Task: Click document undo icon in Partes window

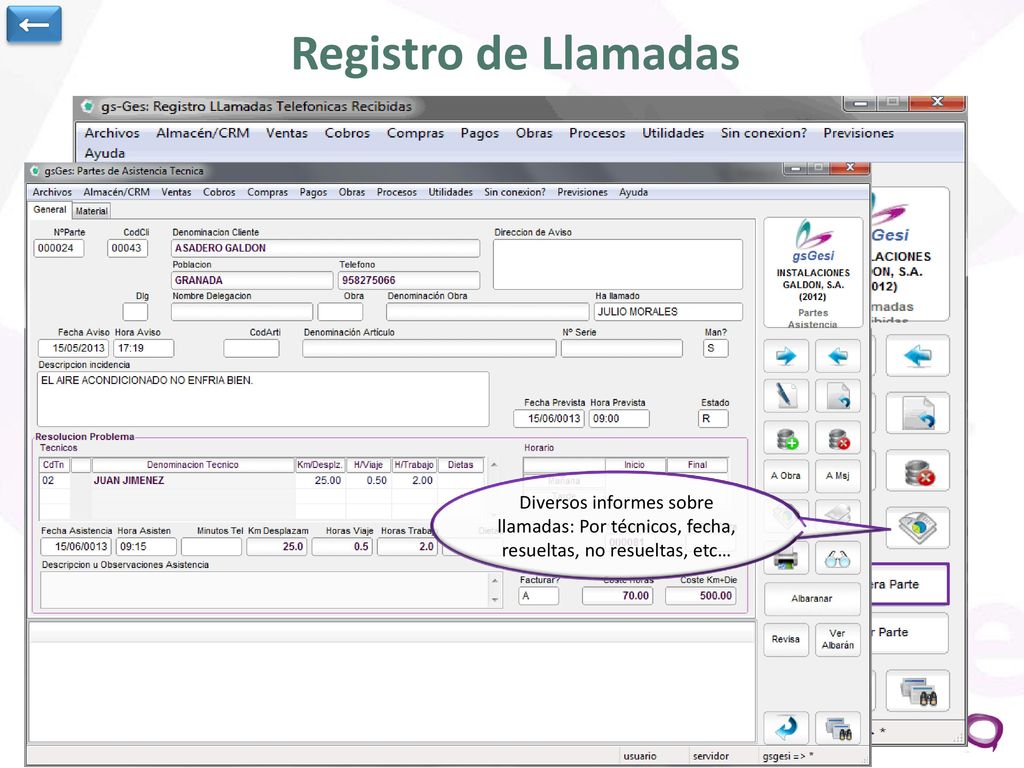Action: coord(837,396)
